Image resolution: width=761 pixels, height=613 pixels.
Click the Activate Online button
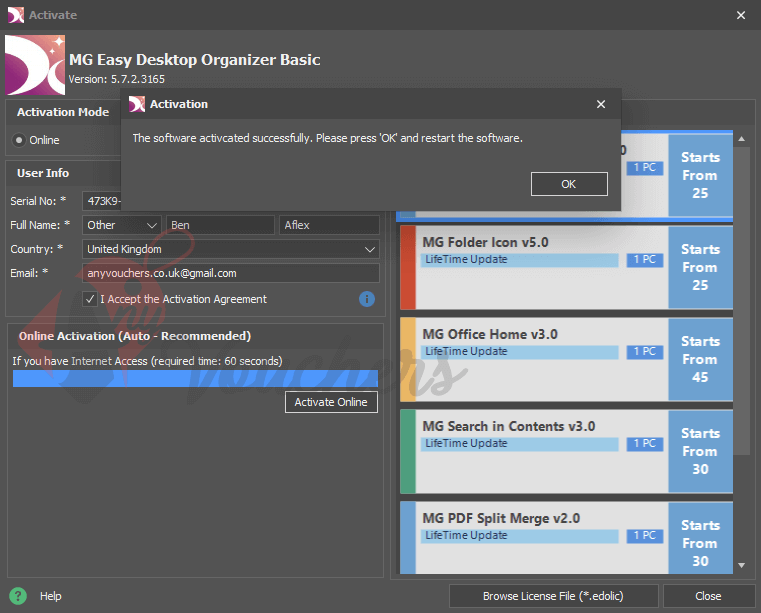(x=331, y=402)
